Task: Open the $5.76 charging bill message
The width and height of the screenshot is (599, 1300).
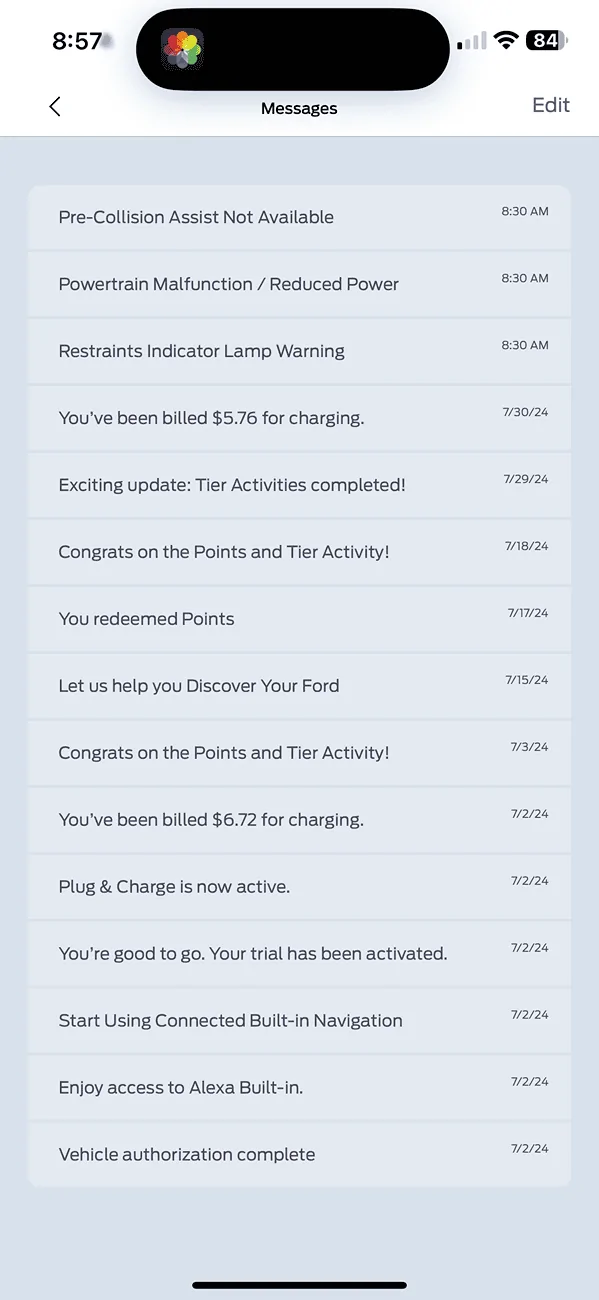Action: [x=299, y=418]
